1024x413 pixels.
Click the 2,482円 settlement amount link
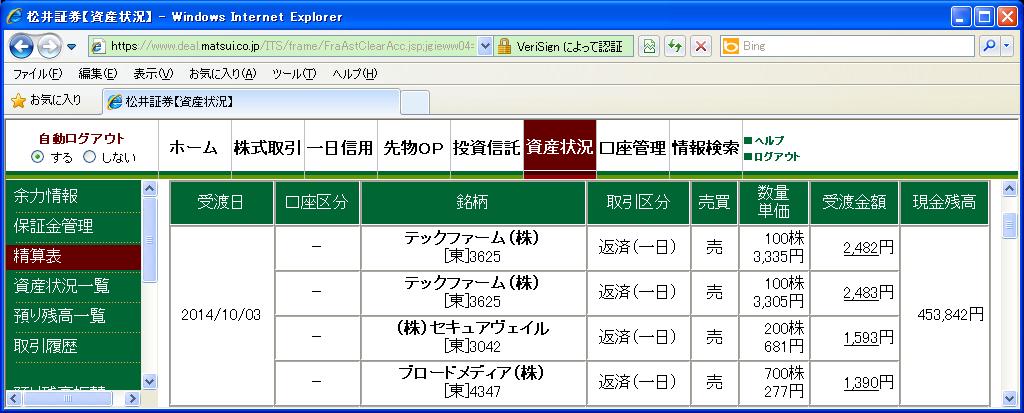[x=859, y=248]
